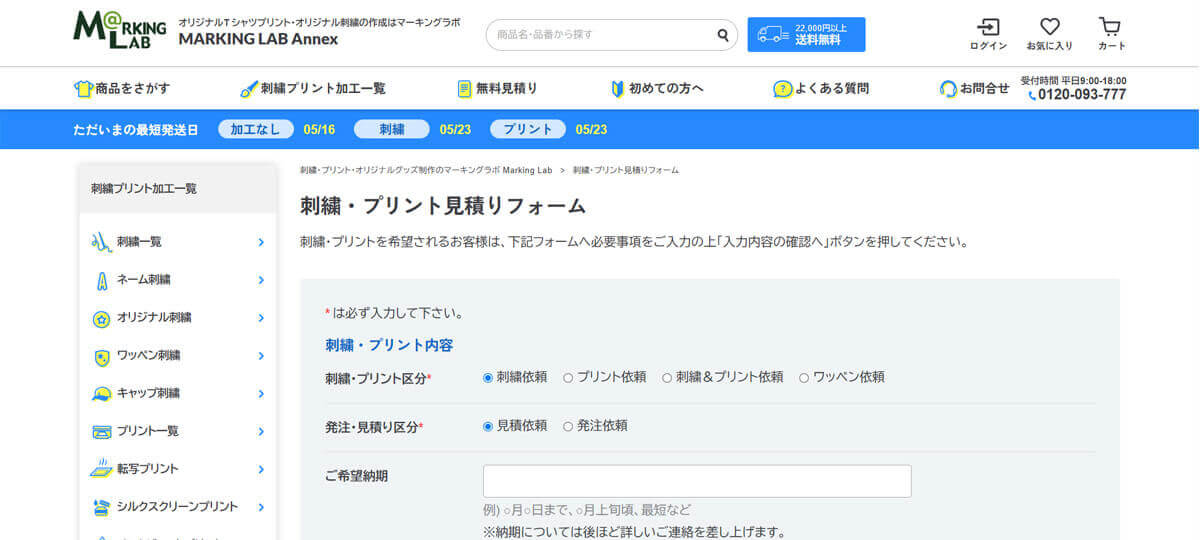Click headset icon beside お問合せ
Screen dimensions: 1200x540
948,89
